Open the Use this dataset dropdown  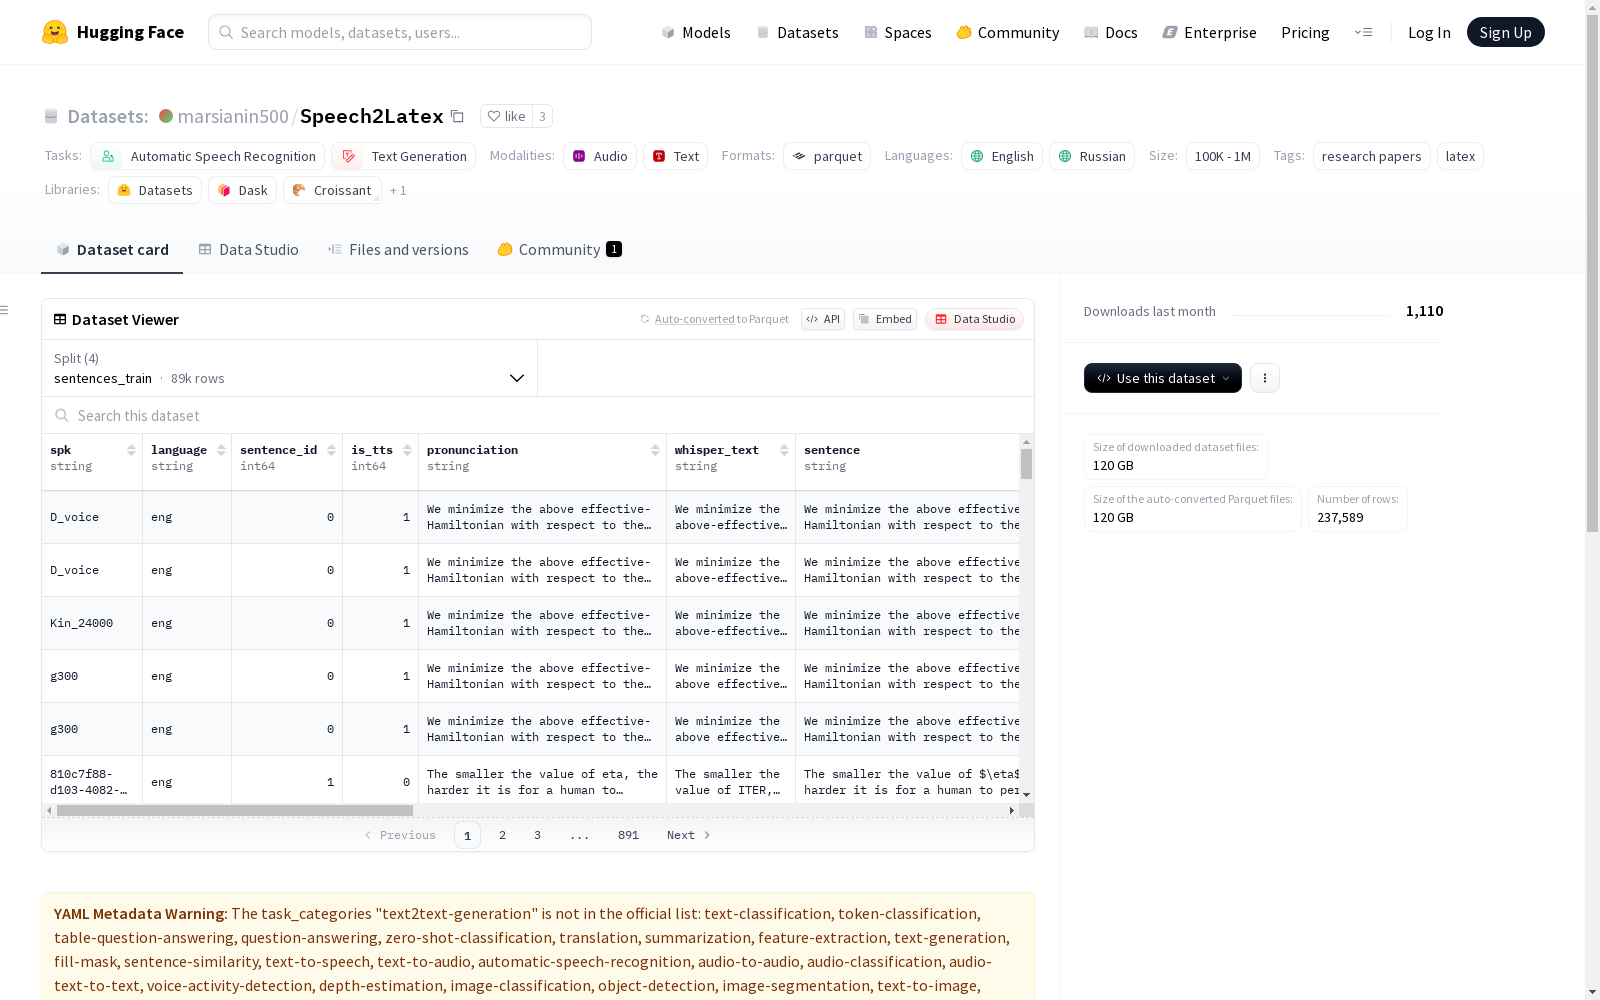[1163, 378]
